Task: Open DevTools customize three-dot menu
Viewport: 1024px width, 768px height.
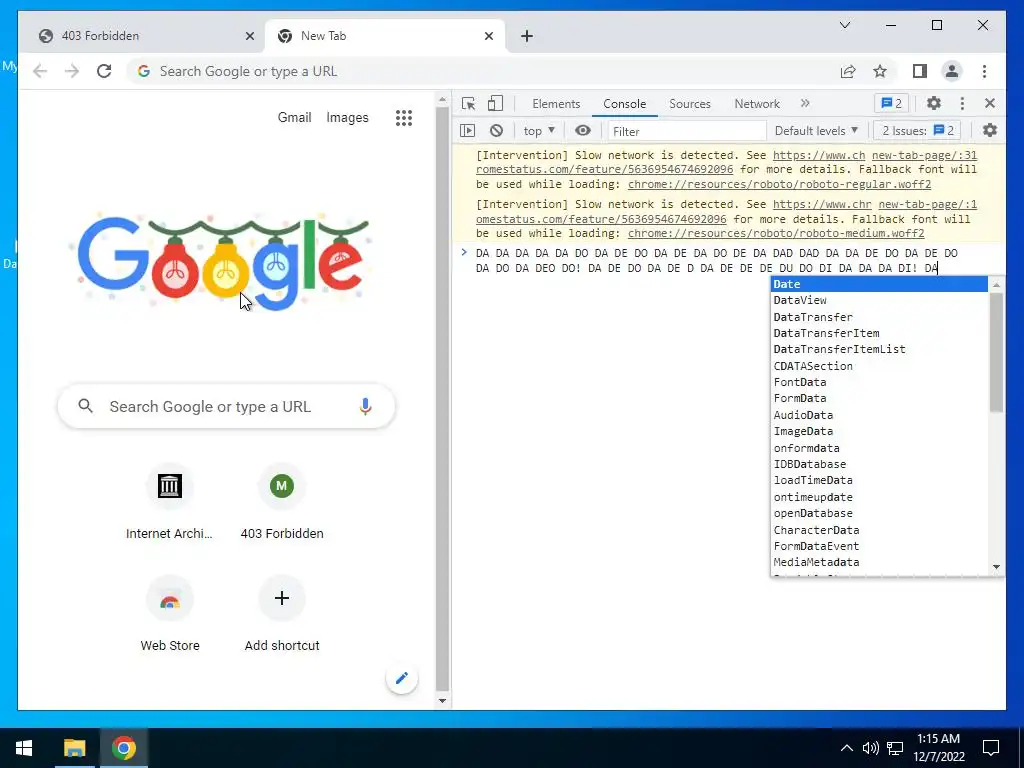Action: [962, 103]
